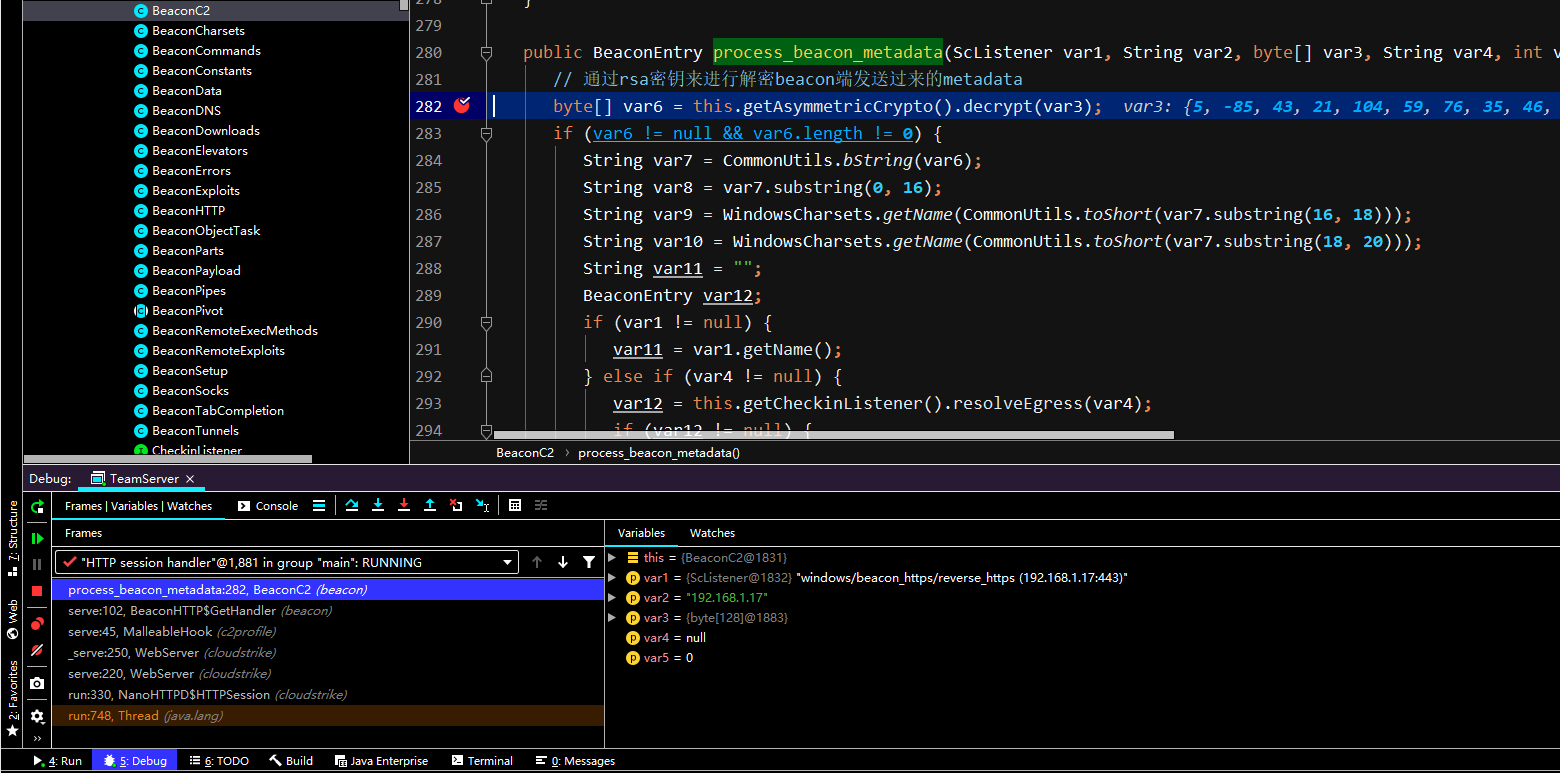
Task: Open Evaluate Expression calculator icon
Action: [515, 505]
